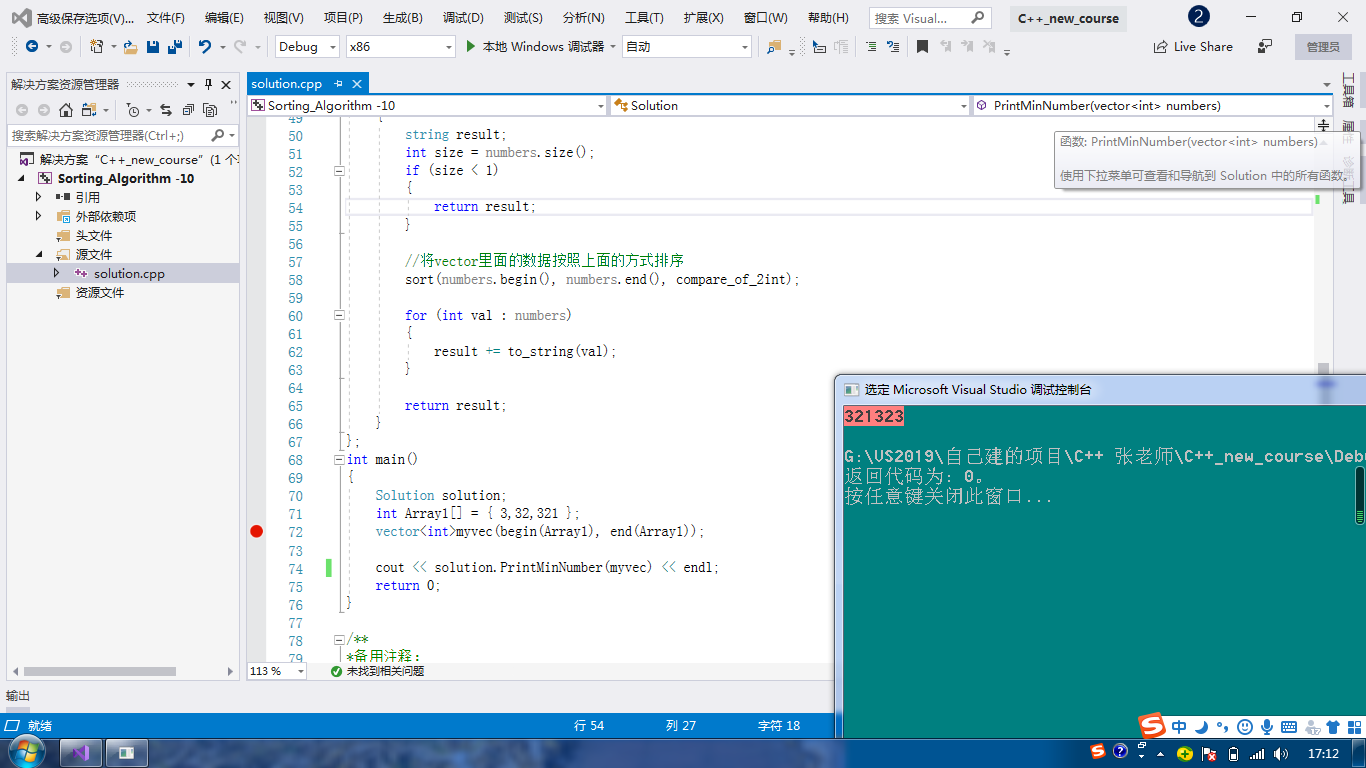Collapse the main function at line 68
This screenshot has width=1366, height=768.
[x=339, y=460]
